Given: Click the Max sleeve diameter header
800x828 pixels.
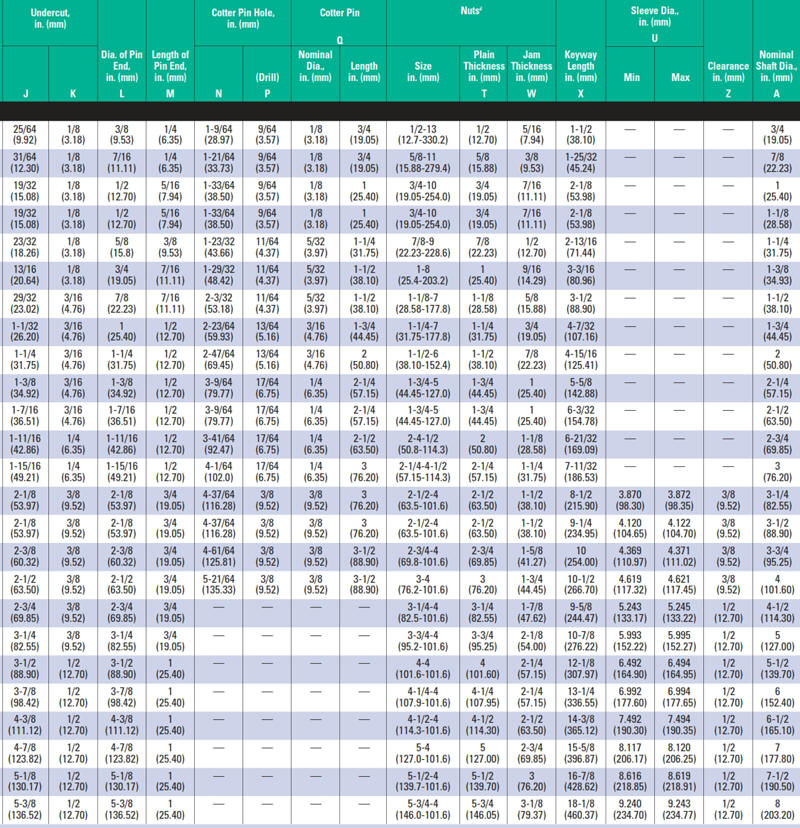Looking at the screenshot, I should 680,78.
